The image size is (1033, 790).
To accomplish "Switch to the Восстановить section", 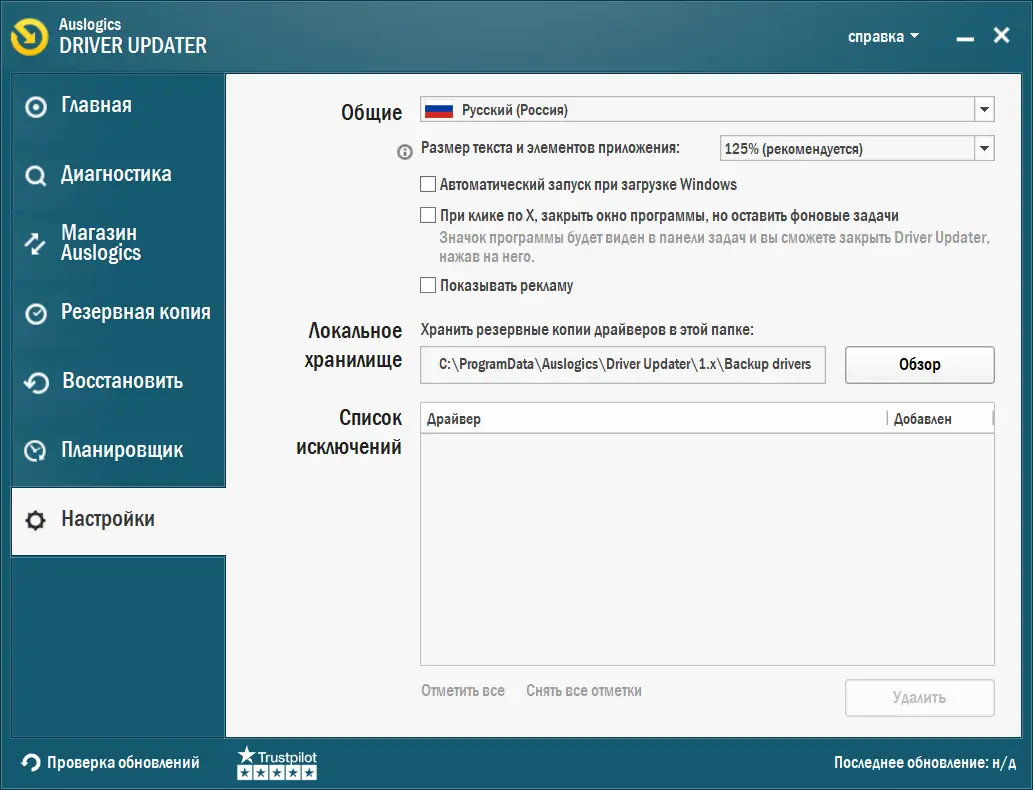I will pyautogui.click(x=119, y=381).
